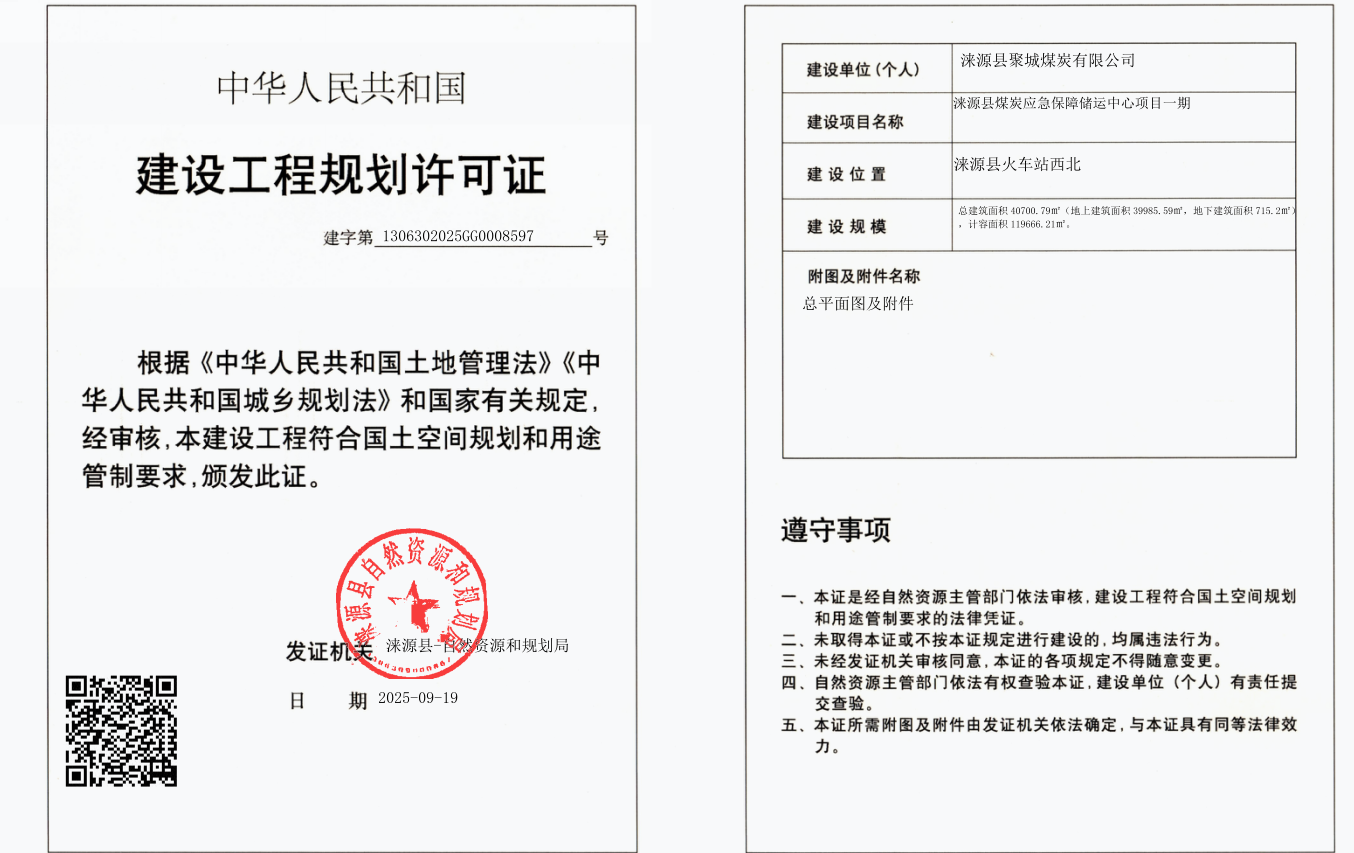Image resolution: width=1354 pixels, height=853 pixels.
Task: Click the issue date 2025-09-19
Action: point(418,698)
